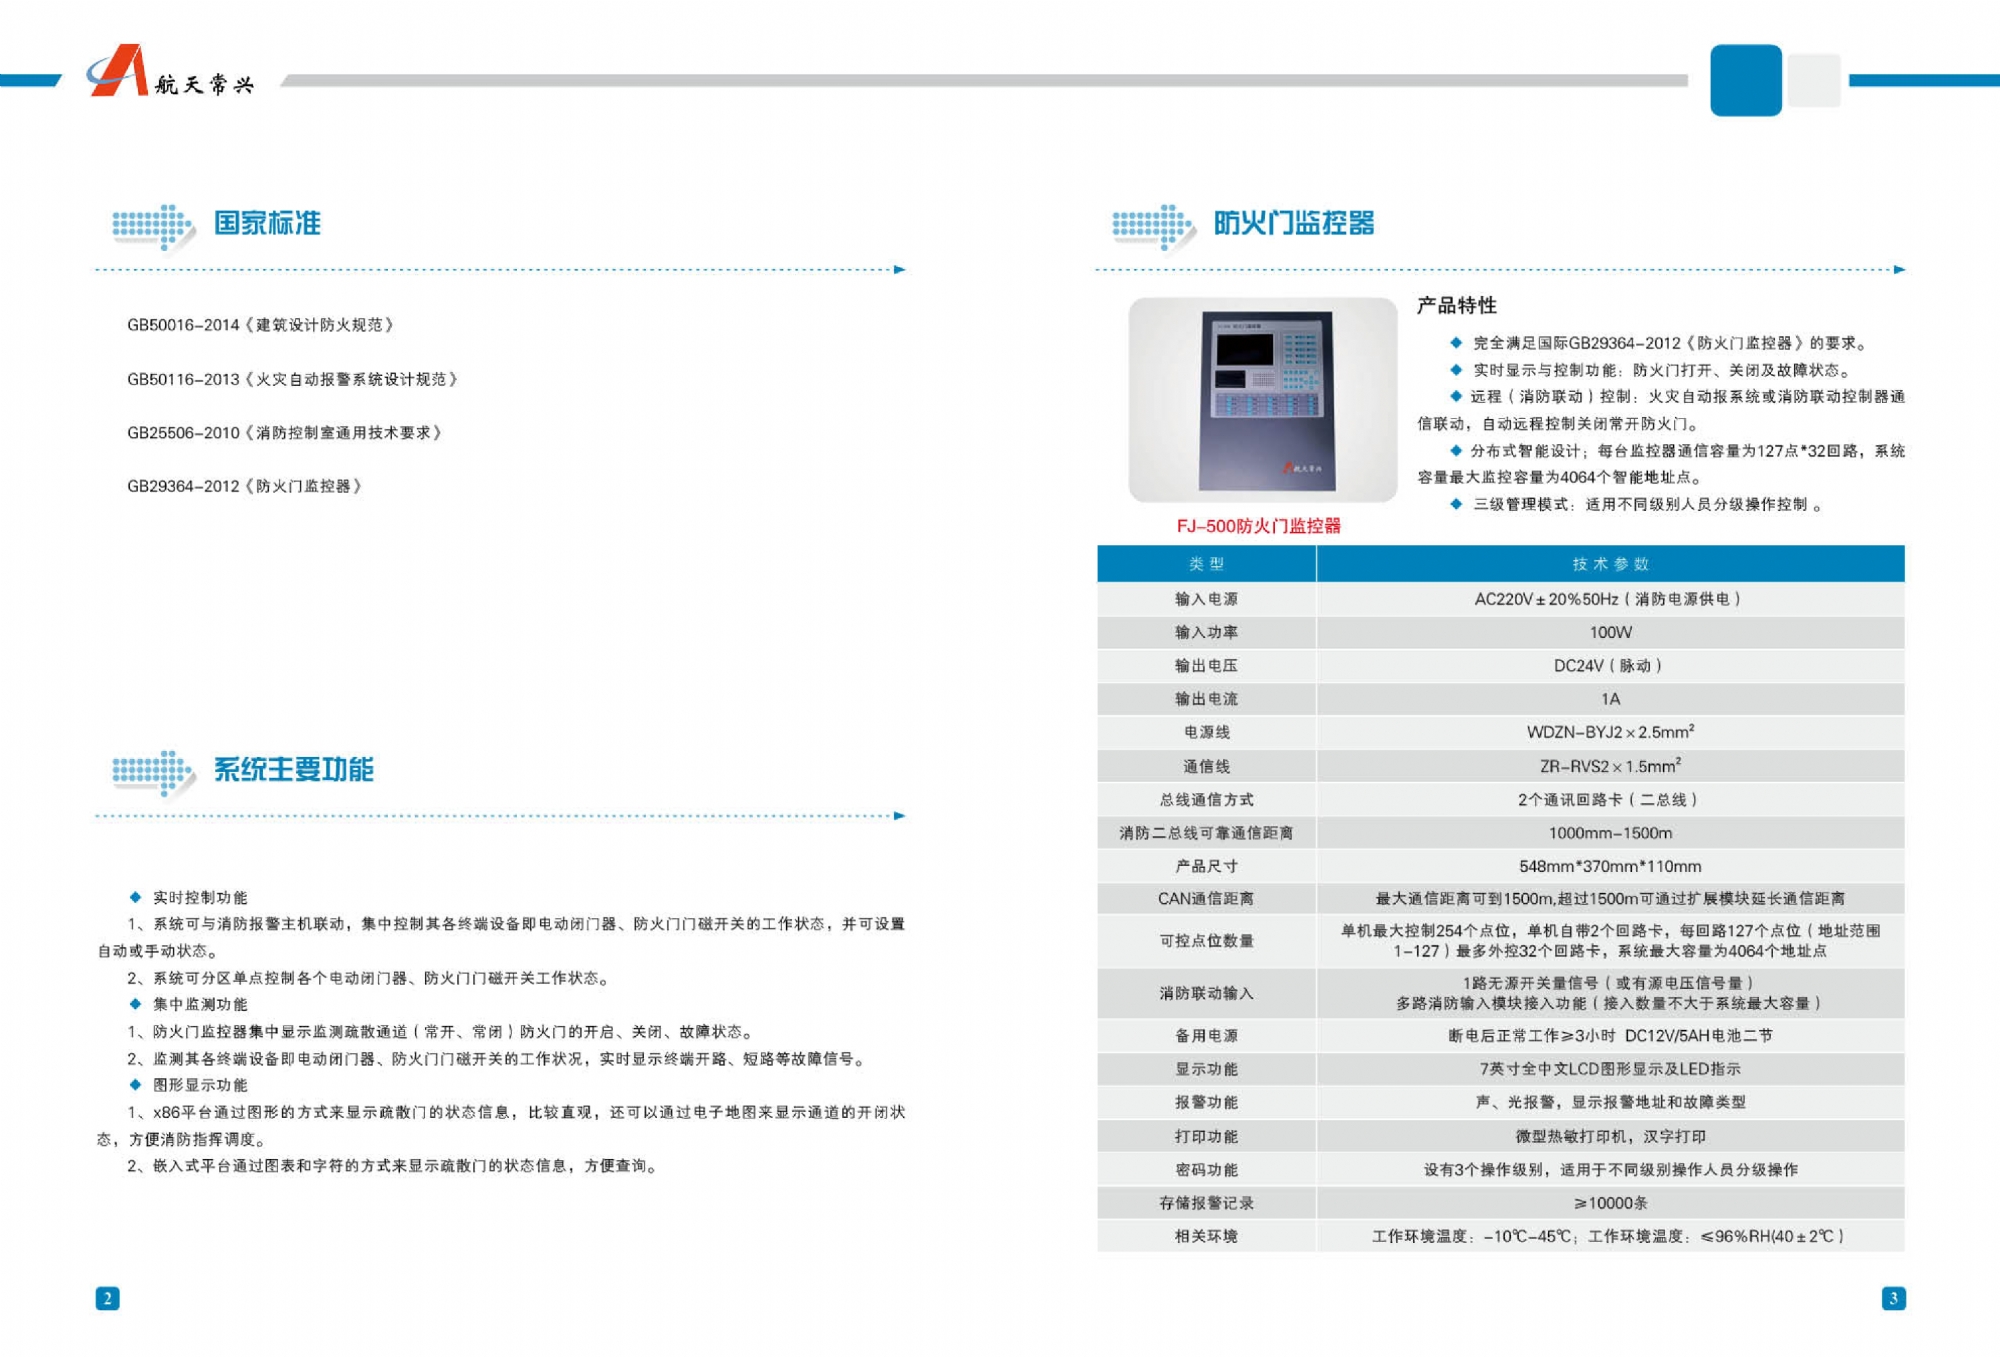This screenshot has height=1357, width=2000.
Task: Click the 国家标准 section heading
Action: [267, 223]
